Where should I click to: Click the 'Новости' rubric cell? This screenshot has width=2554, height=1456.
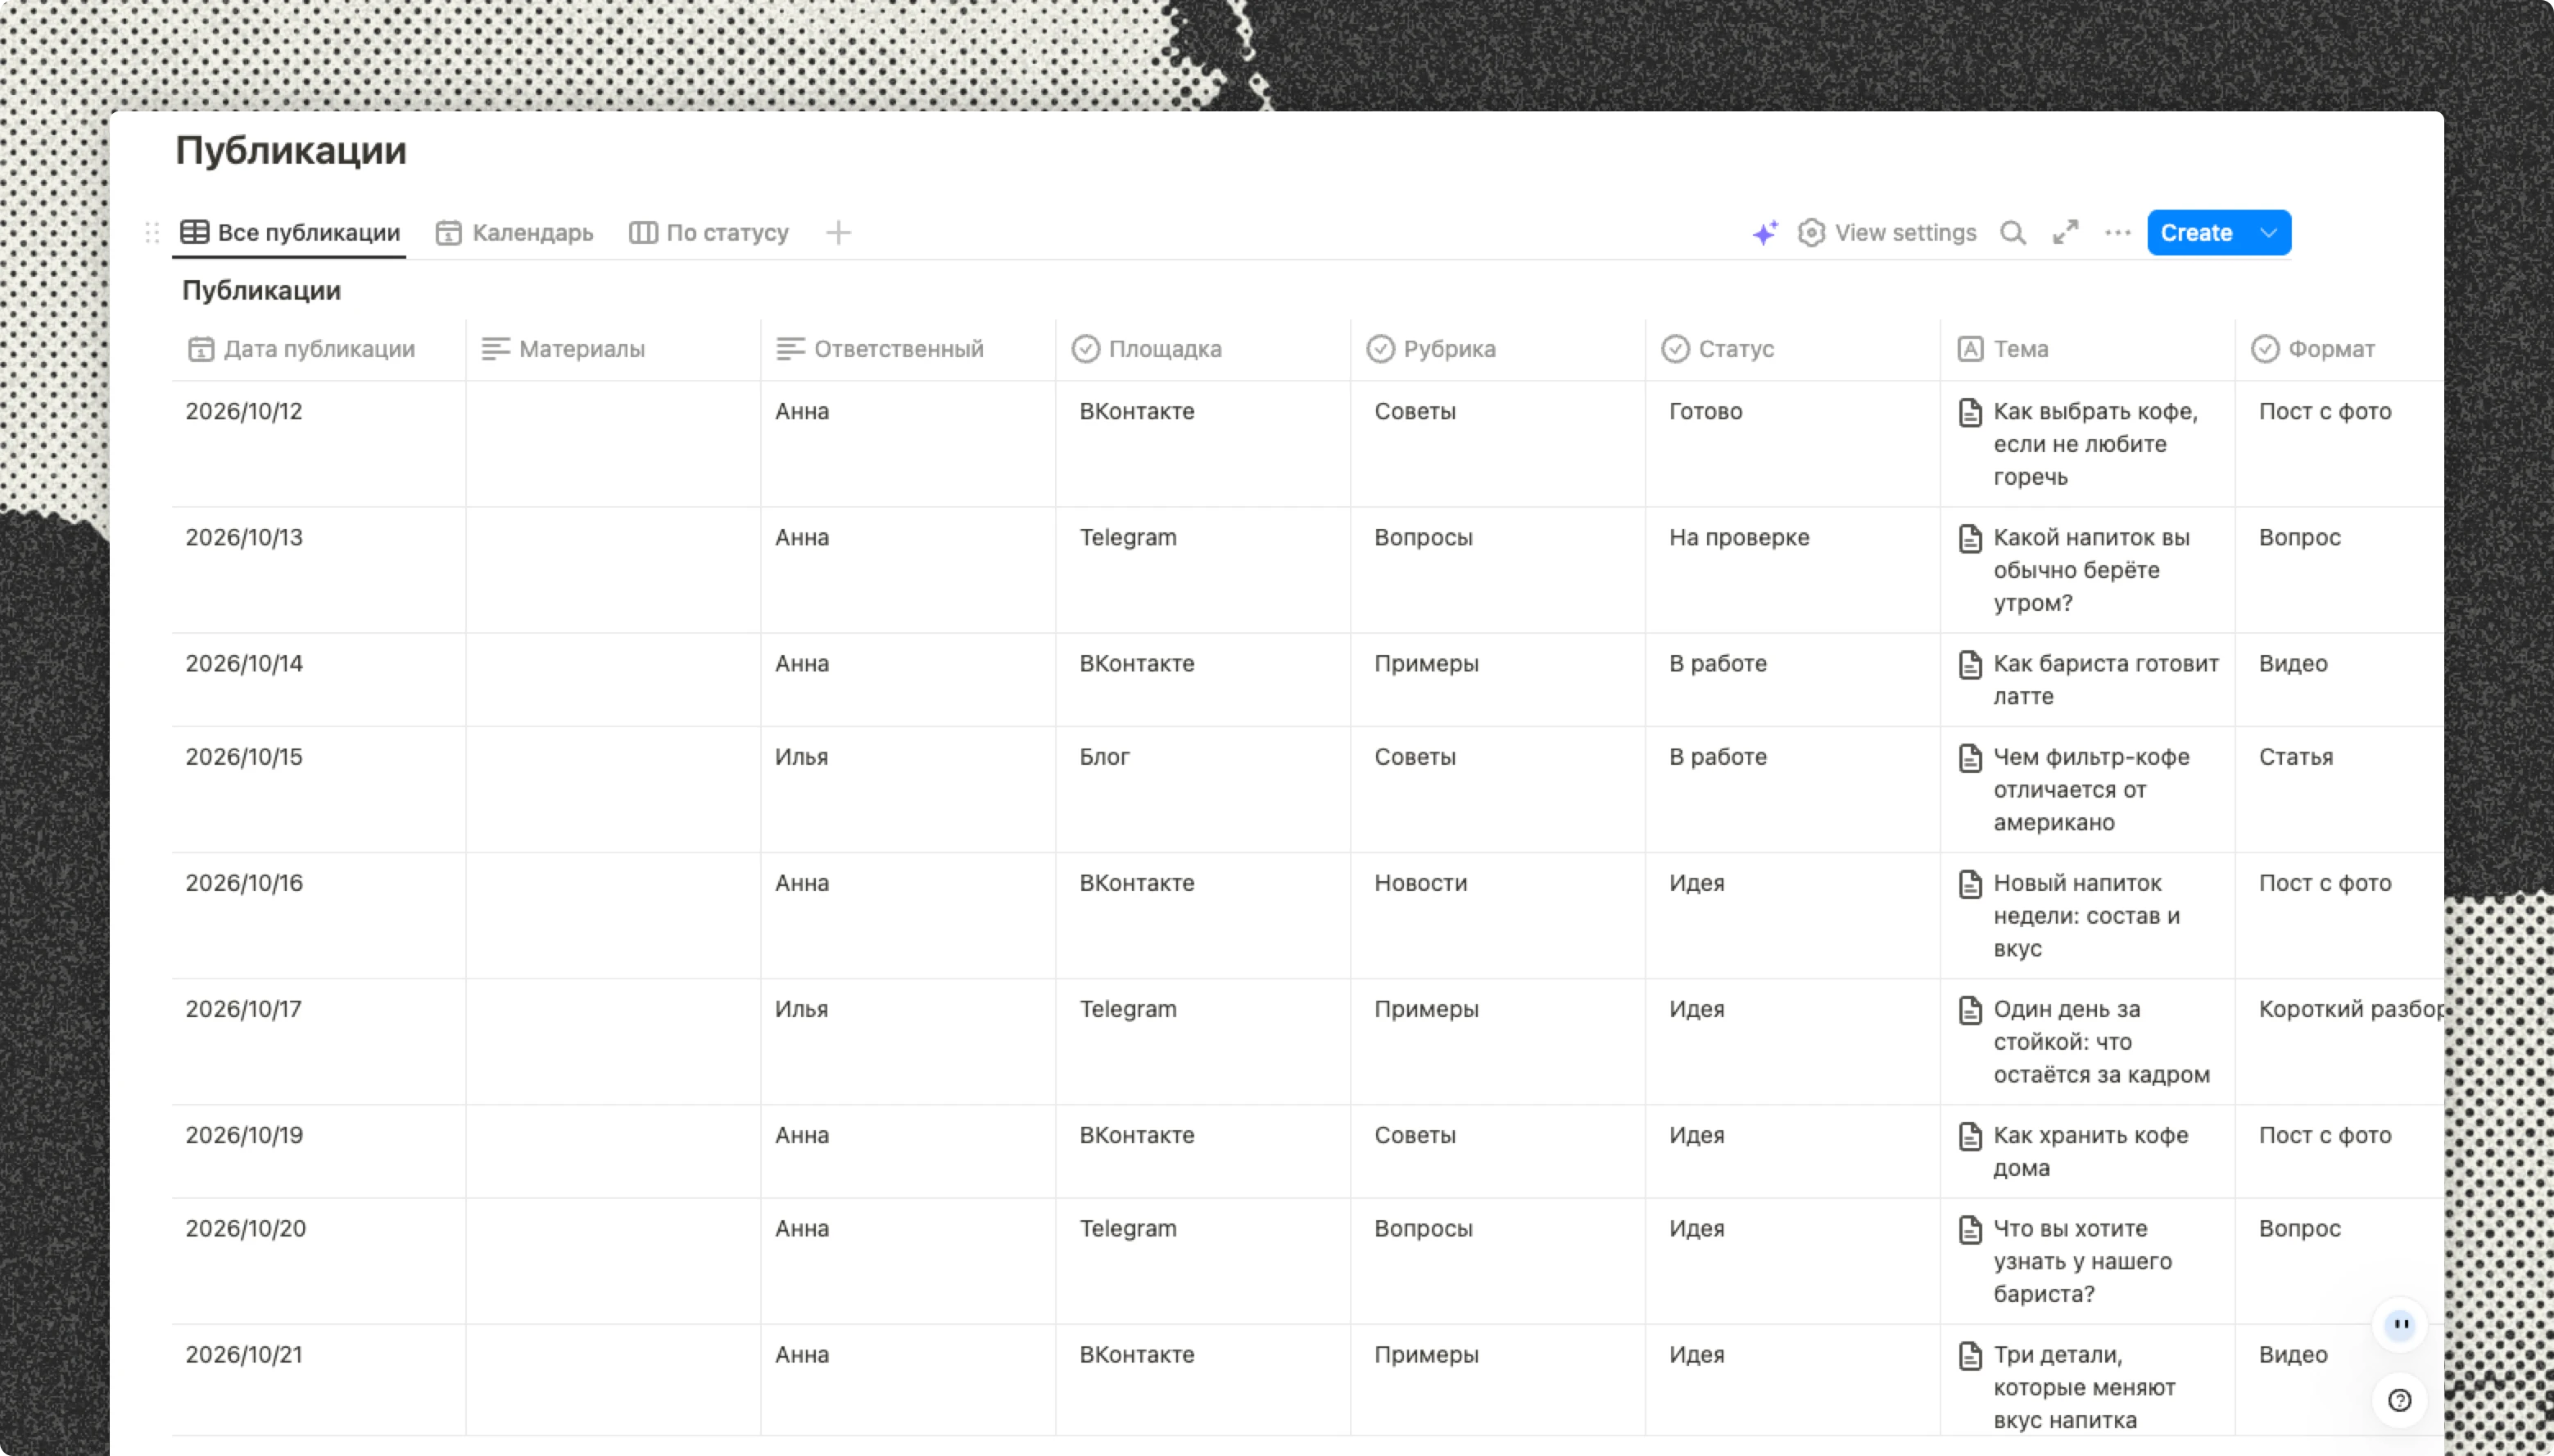coord(1498,915)
